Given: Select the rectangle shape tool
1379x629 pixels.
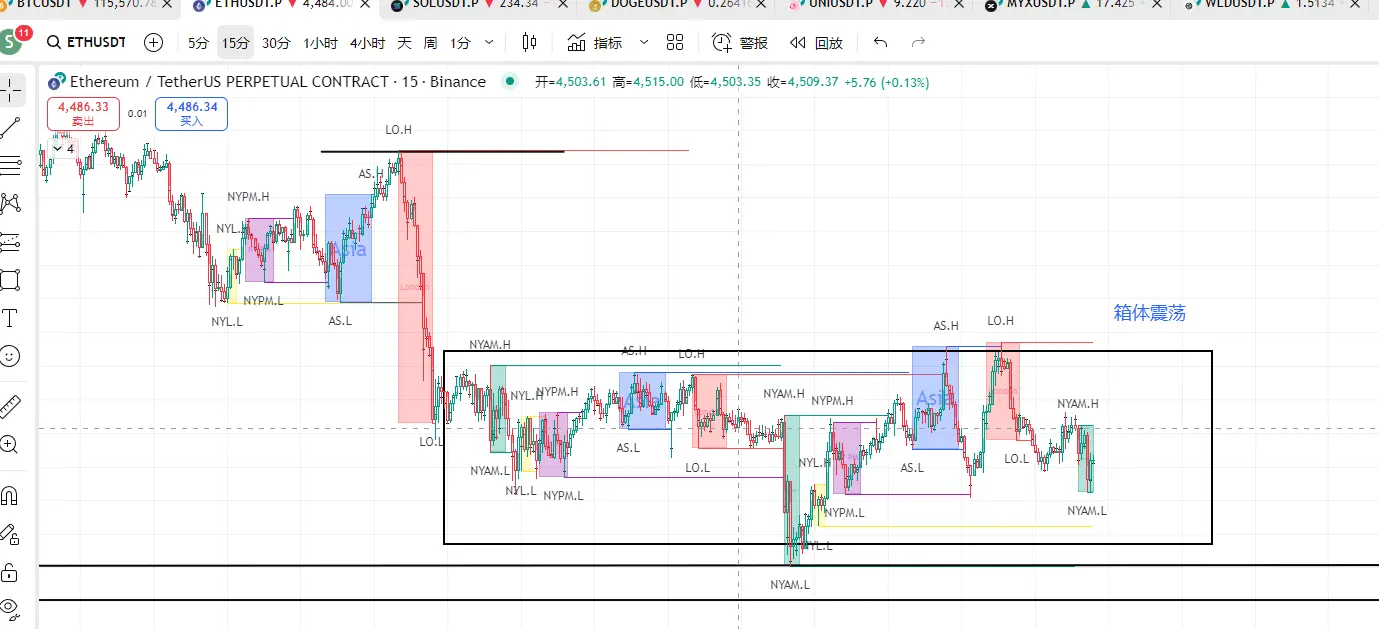Looking at the screenshot, I should [11, 279].
